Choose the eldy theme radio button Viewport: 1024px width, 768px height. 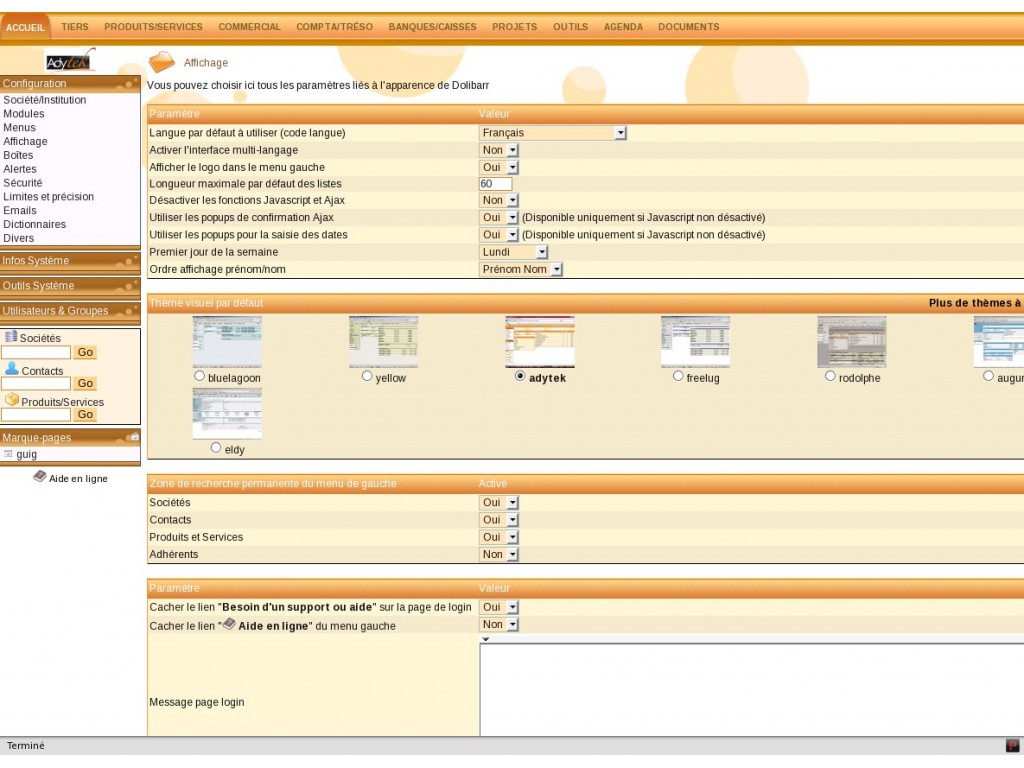(x=216, y=448)
